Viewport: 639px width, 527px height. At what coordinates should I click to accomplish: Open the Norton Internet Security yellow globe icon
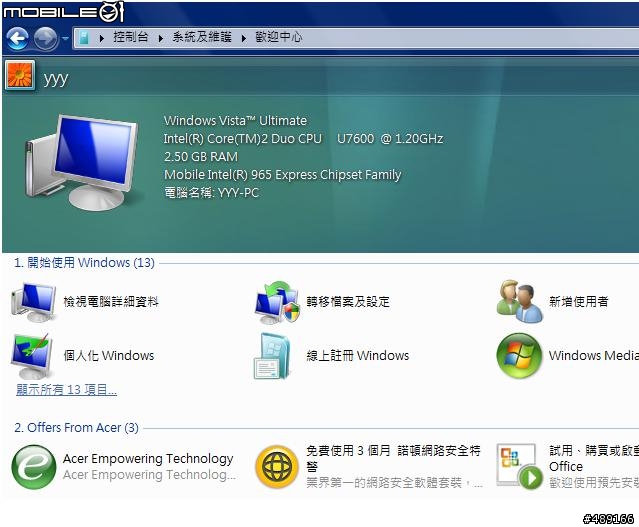(277, 467)
